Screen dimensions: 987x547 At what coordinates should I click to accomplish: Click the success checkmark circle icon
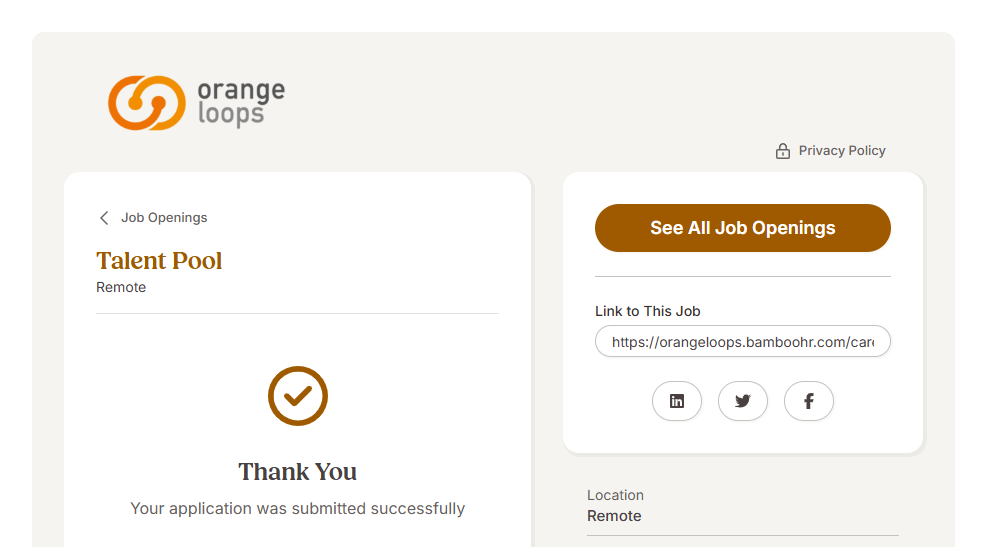pos(298,396)
